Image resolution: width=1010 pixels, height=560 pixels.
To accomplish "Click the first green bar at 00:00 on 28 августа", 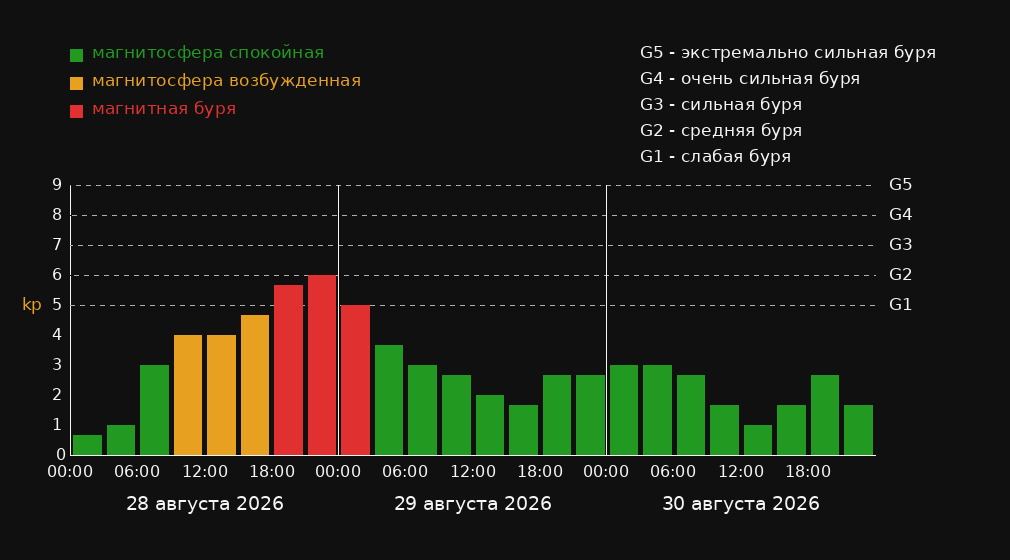I will point(88,445).
